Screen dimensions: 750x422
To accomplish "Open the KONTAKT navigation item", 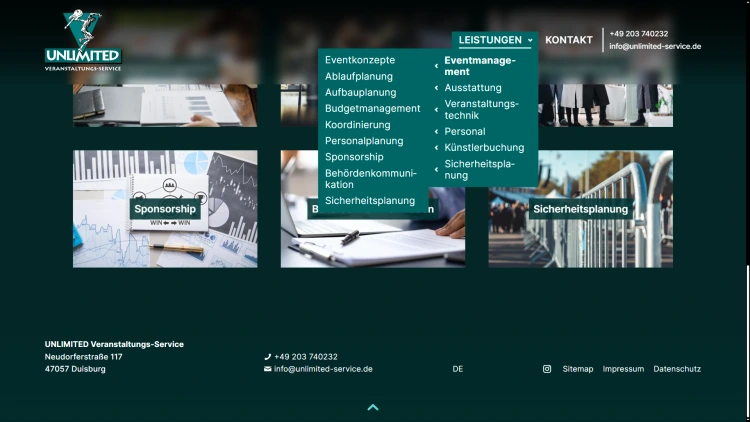I will coord(568,40).
